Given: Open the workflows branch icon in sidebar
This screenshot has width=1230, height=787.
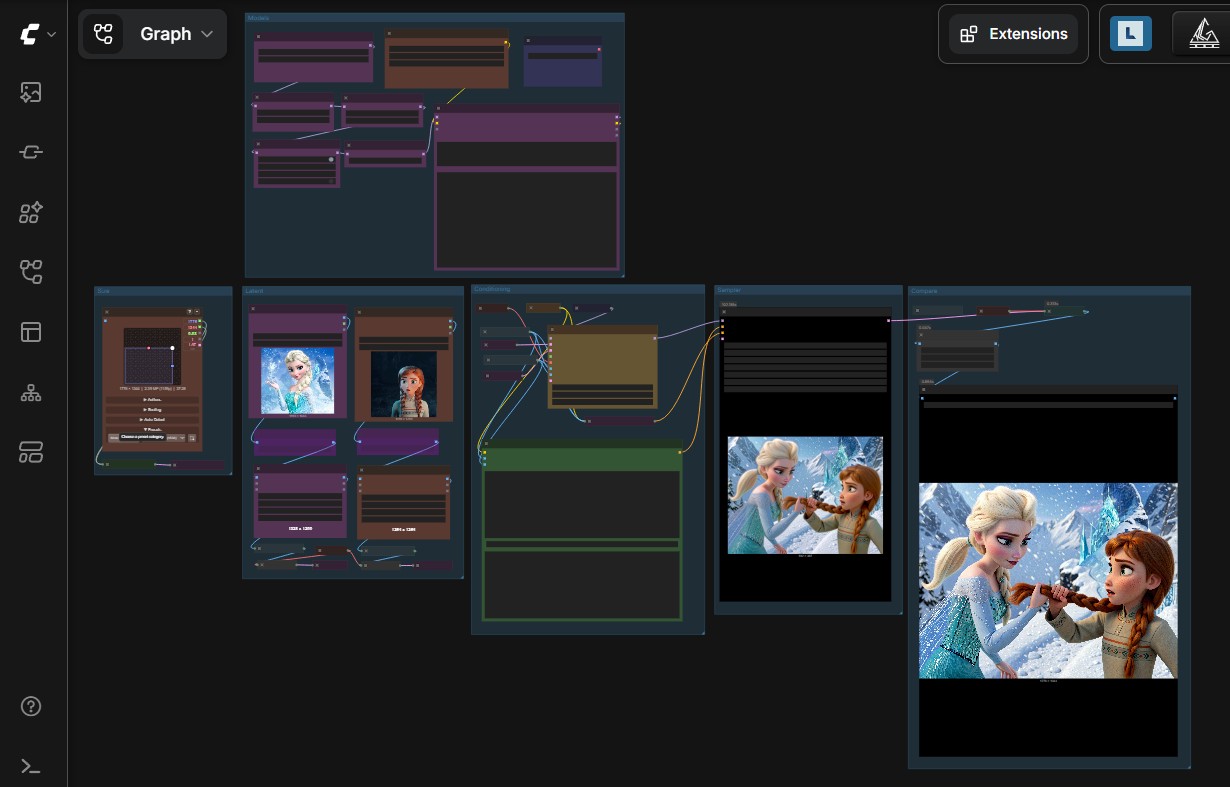Looking at the screenshot, I should click(x=31, y=272).
